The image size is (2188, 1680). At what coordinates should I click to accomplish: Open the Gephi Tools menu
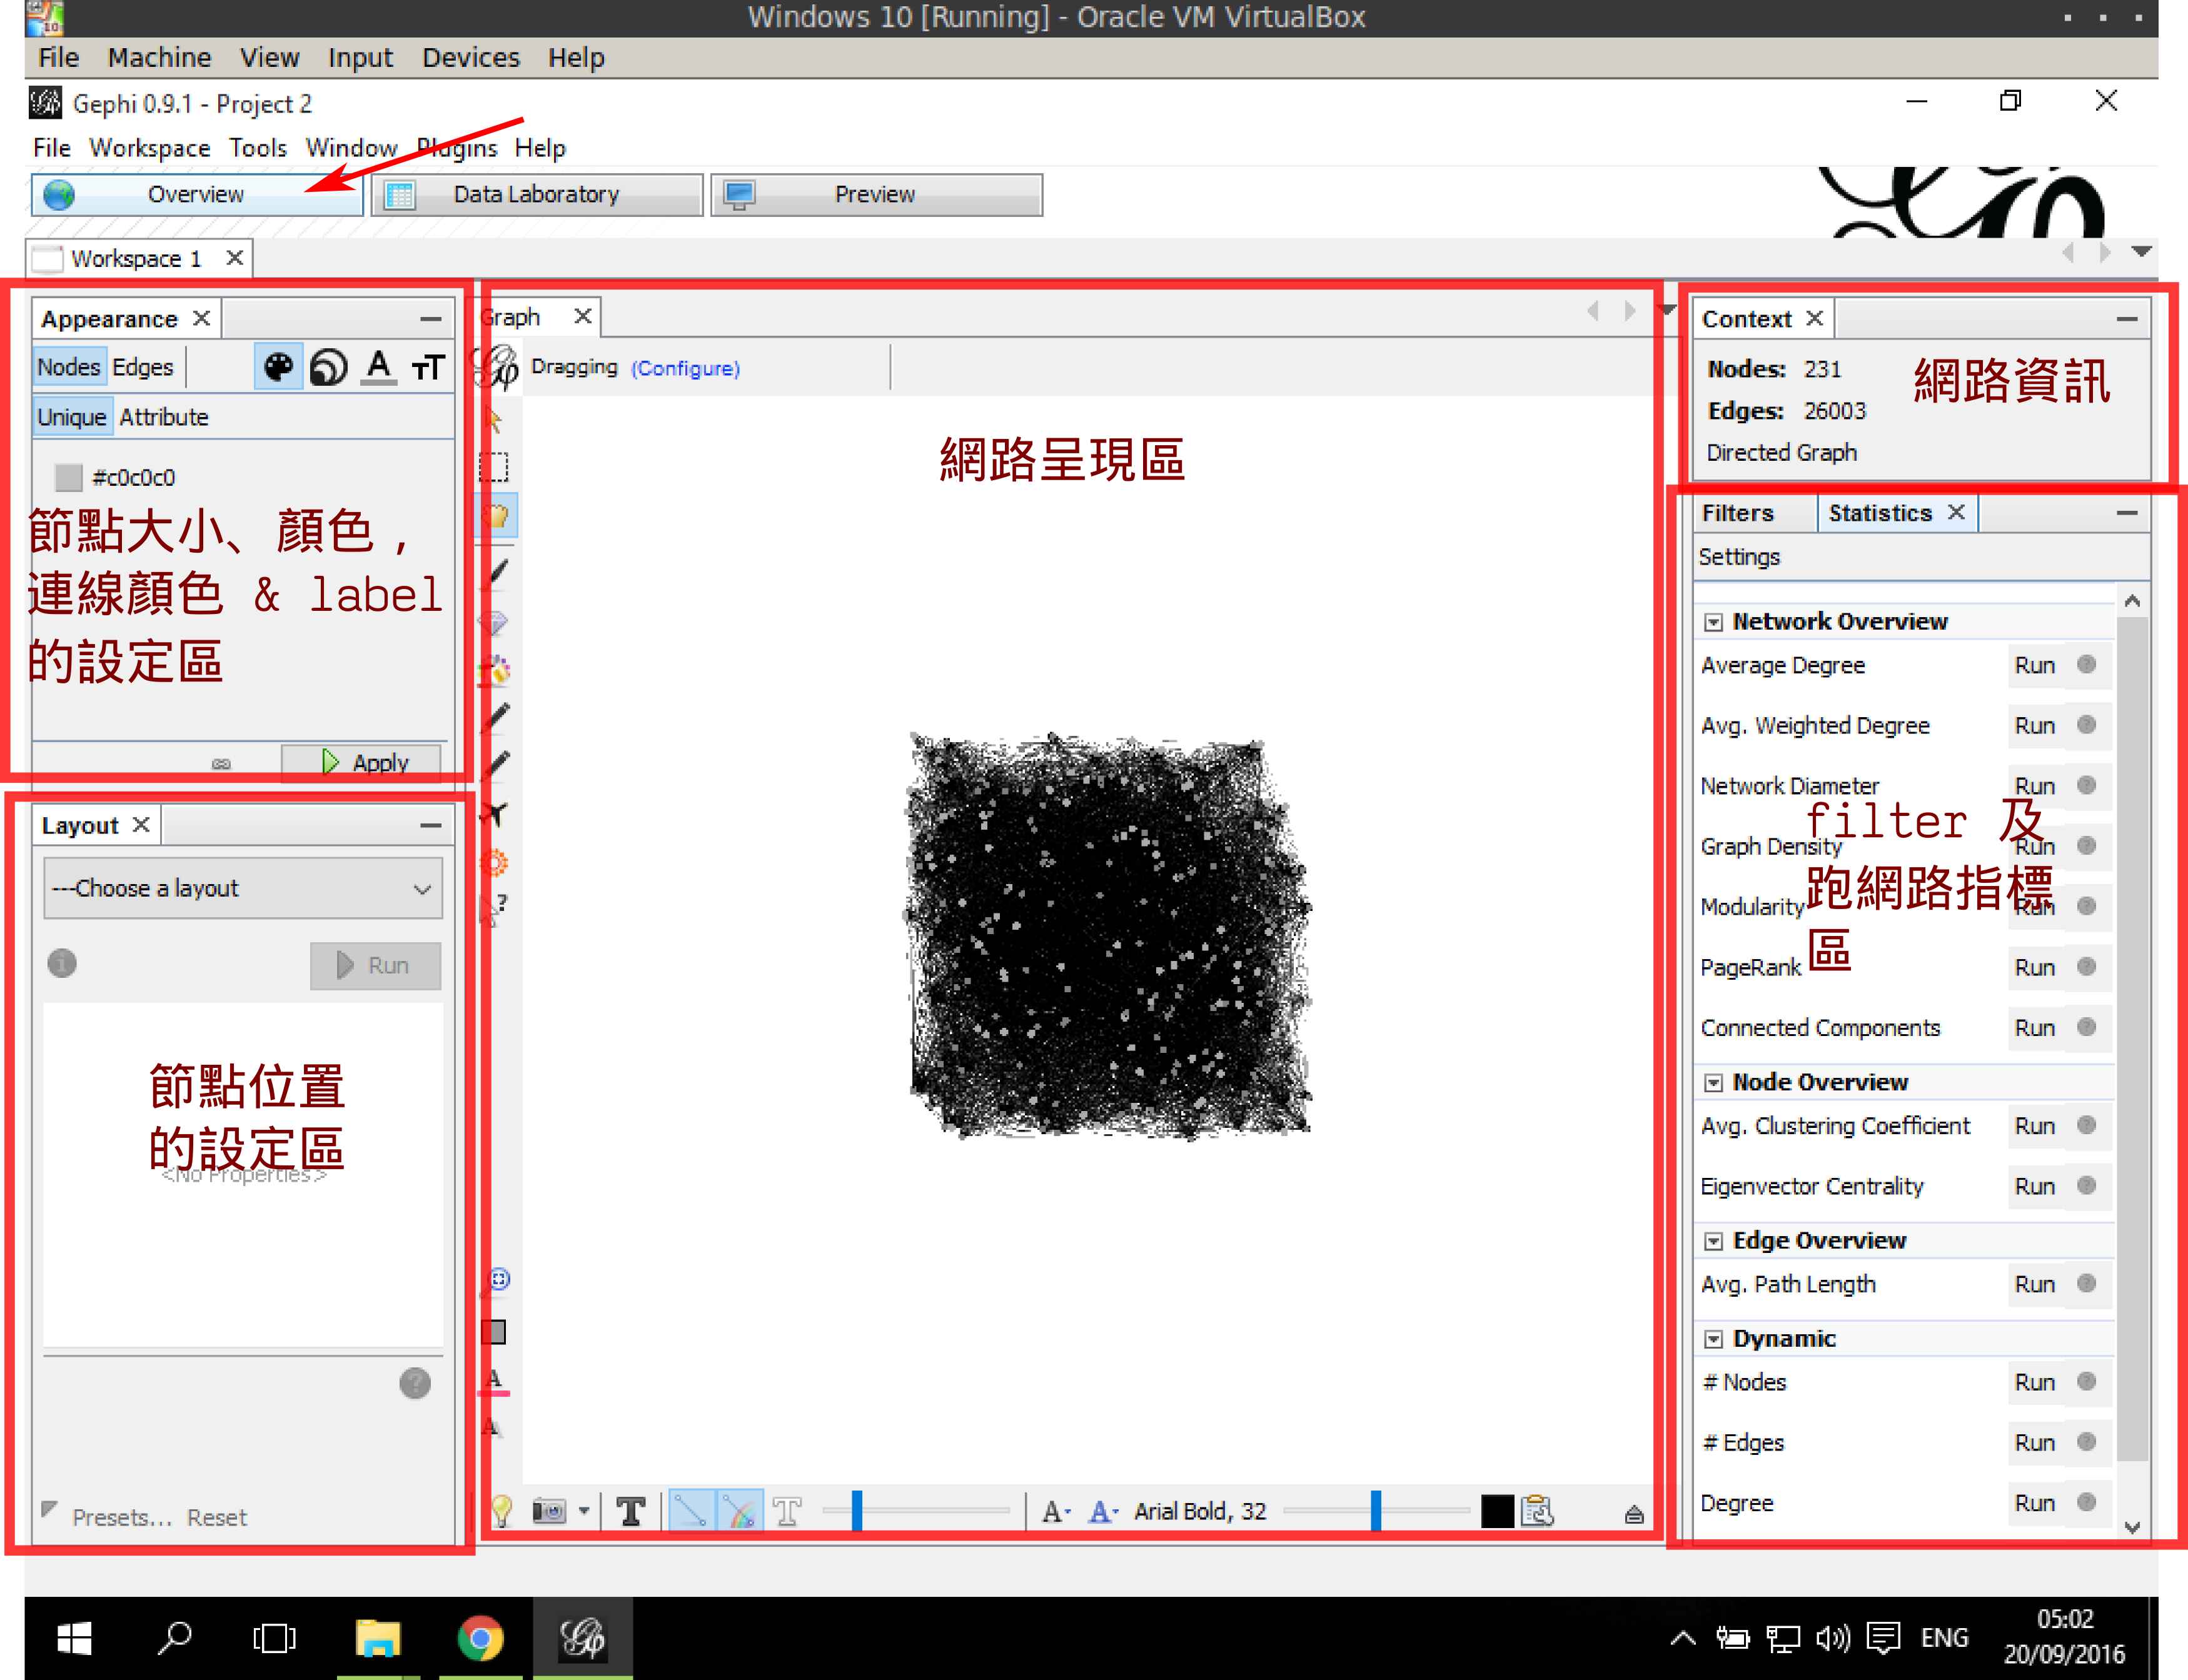pyautogui.click(x=258, y=148)
